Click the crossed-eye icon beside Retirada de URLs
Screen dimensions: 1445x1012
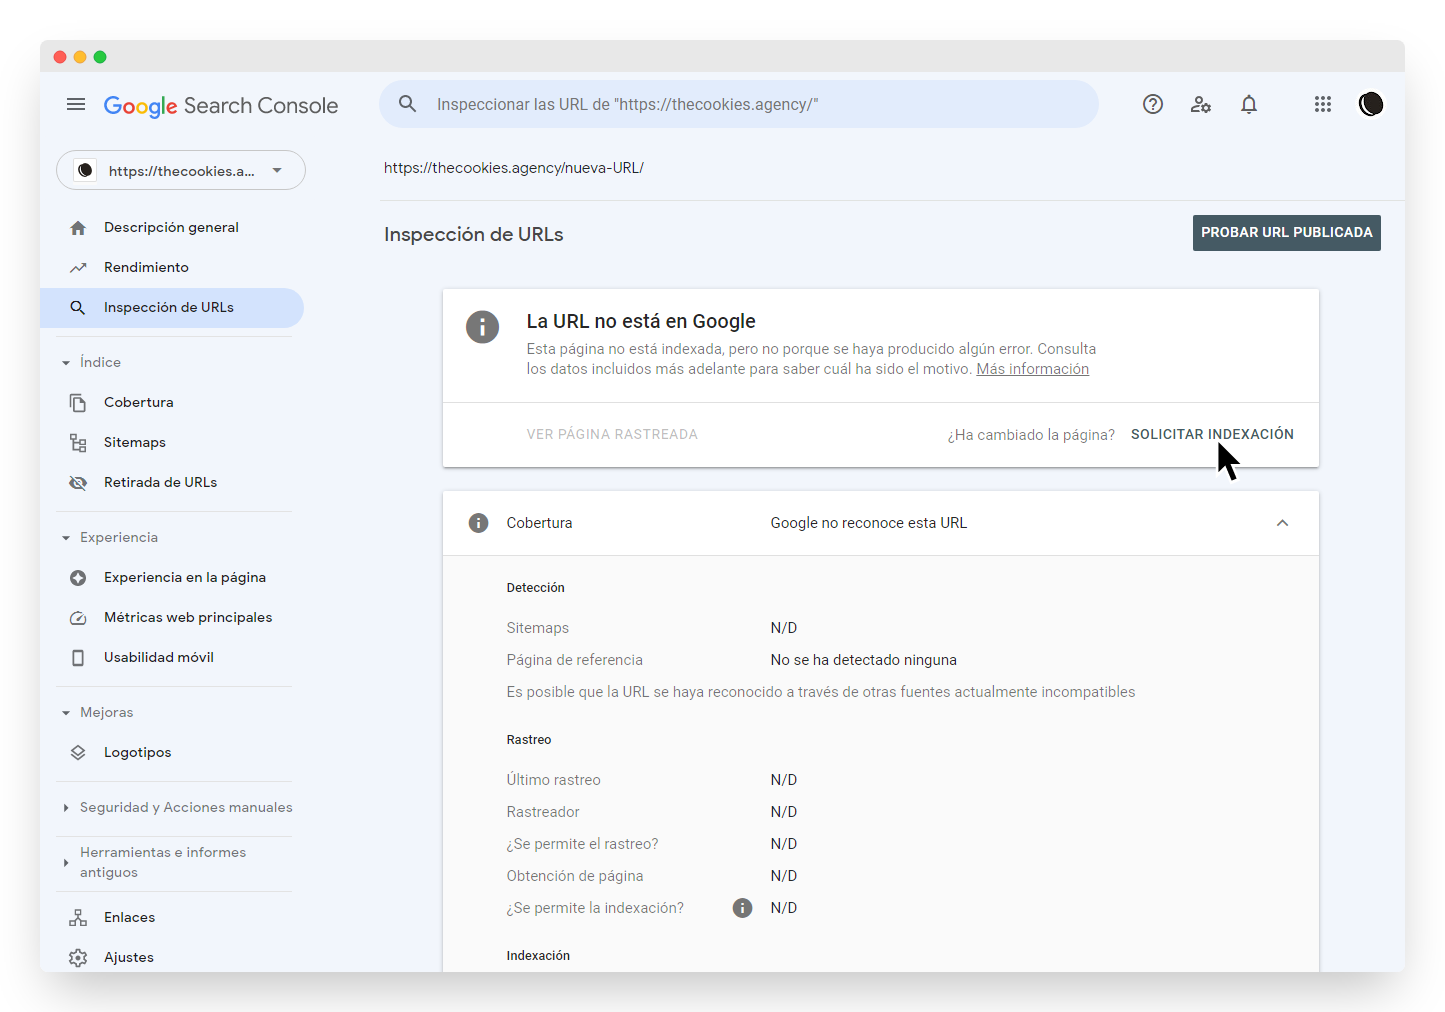pos(78,483)
